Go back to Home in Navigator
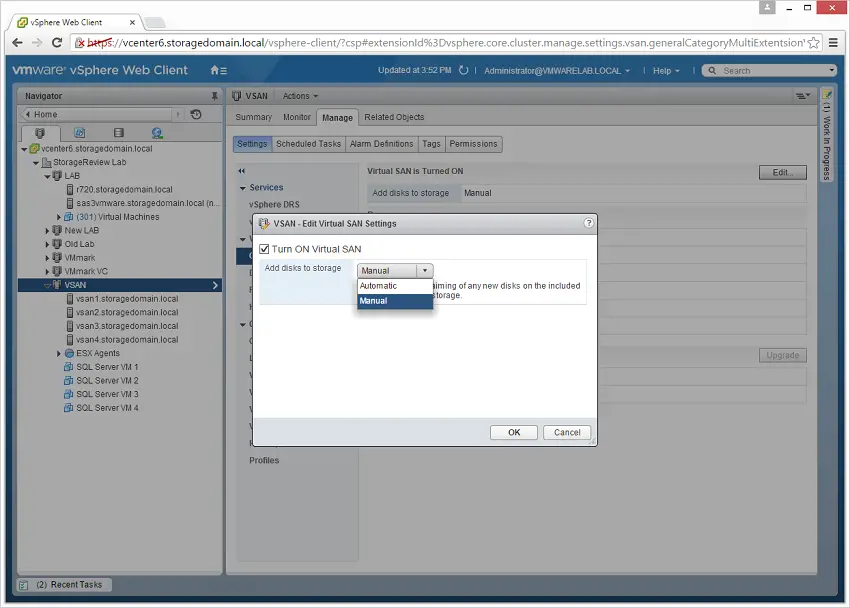This screenshot has width=850, height=608. (96, 114)
